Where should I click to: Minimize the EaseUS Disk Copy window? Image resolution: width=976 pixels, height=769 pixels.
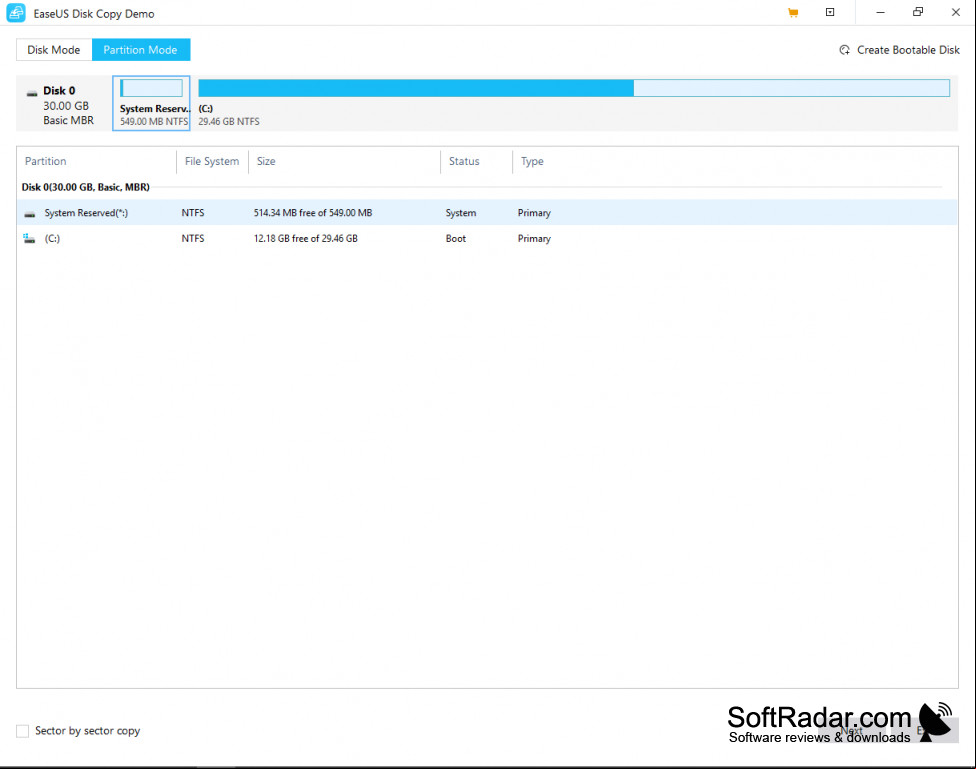(880, 12)
